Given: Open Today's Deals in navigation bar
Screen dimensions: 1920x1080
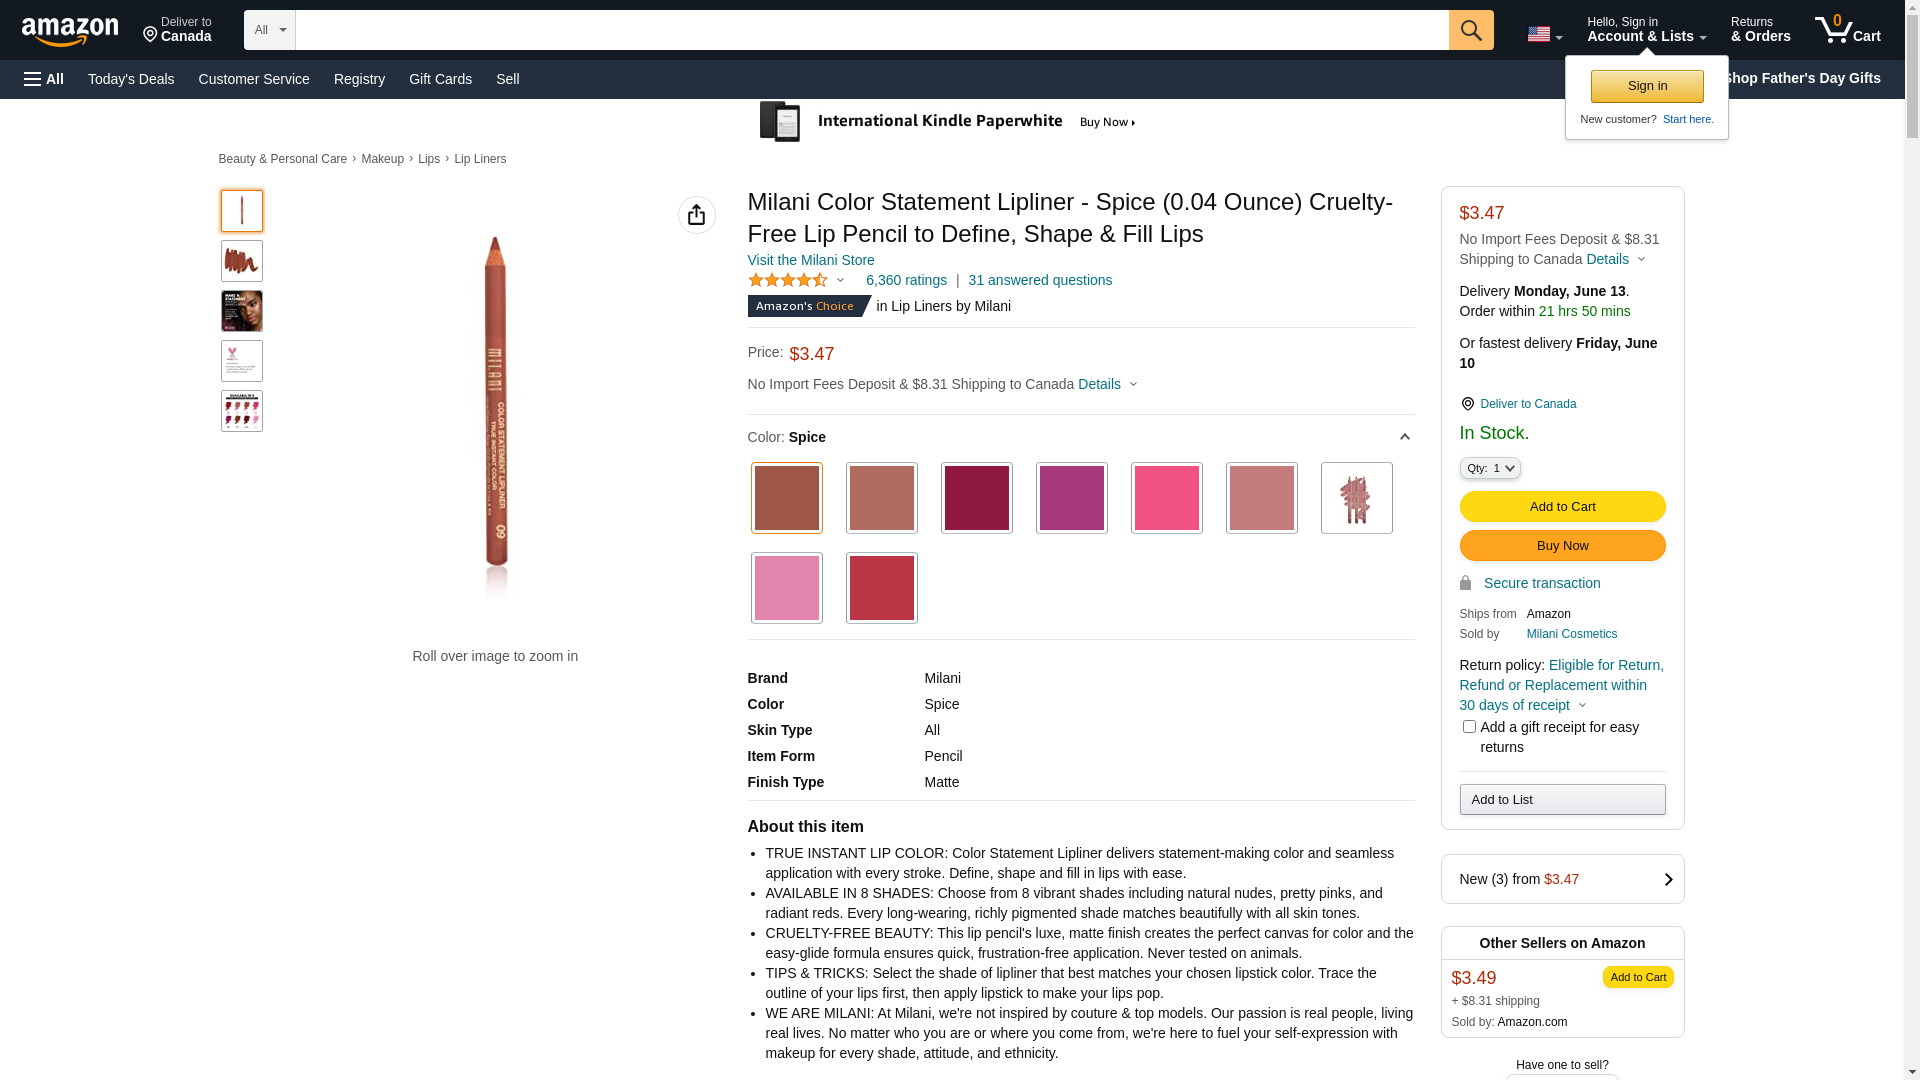Looking at the screenshot, I should (x=131, y=79).
